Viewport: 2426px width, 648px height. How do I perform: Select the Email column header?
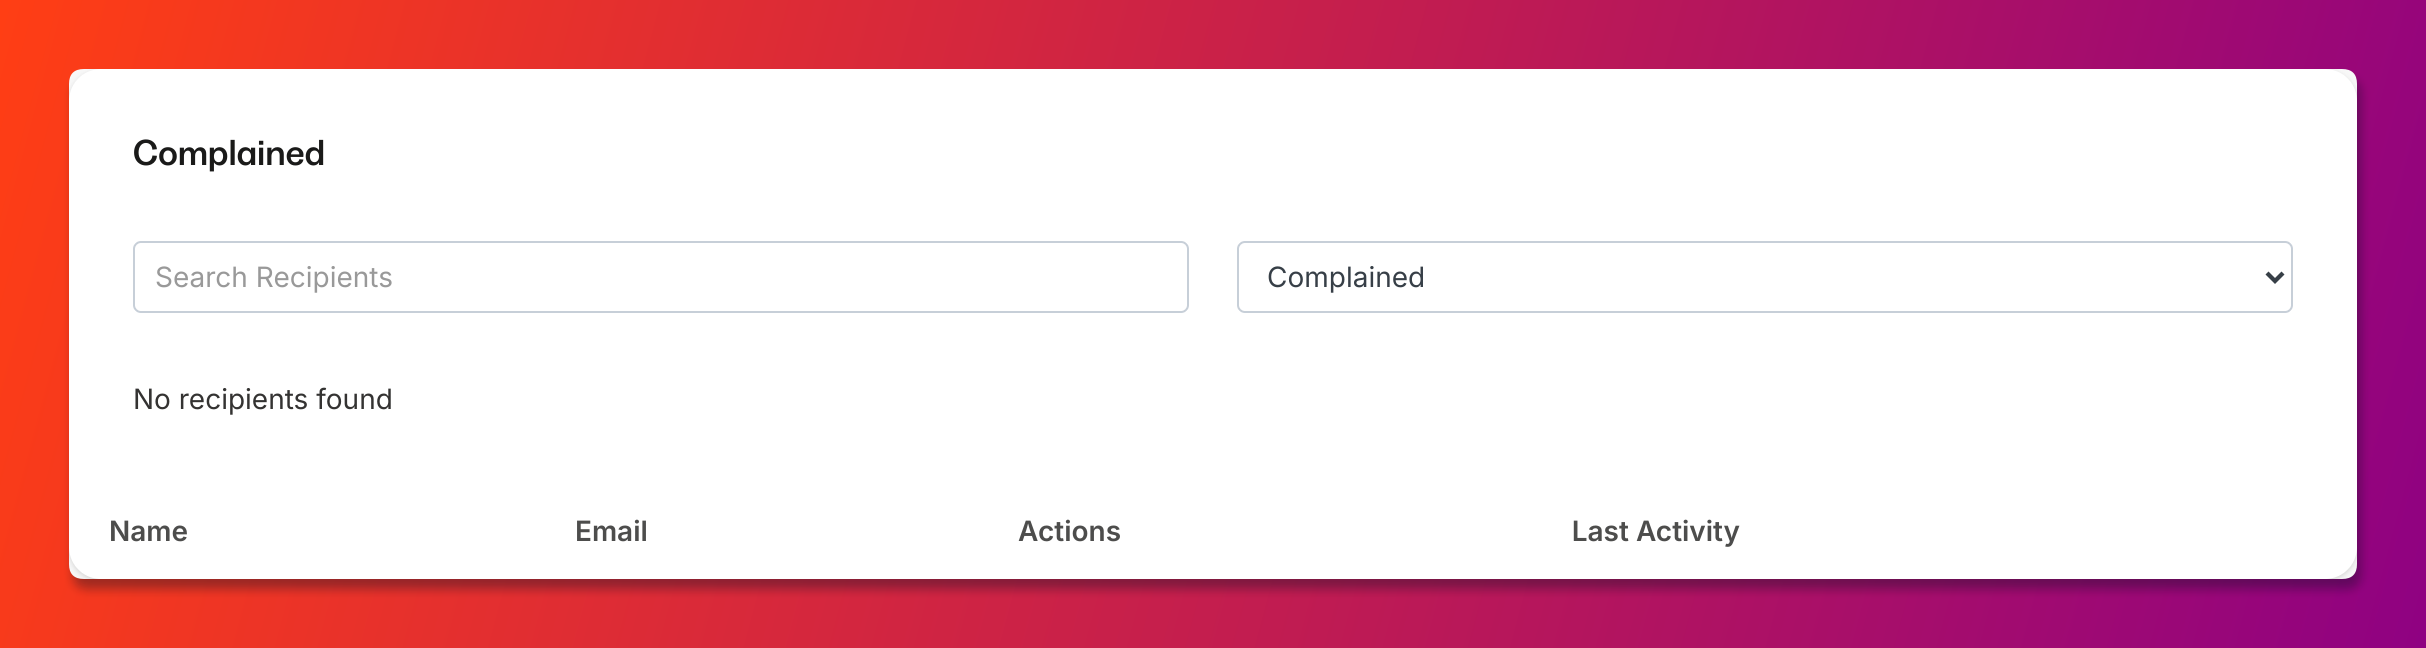611,531
